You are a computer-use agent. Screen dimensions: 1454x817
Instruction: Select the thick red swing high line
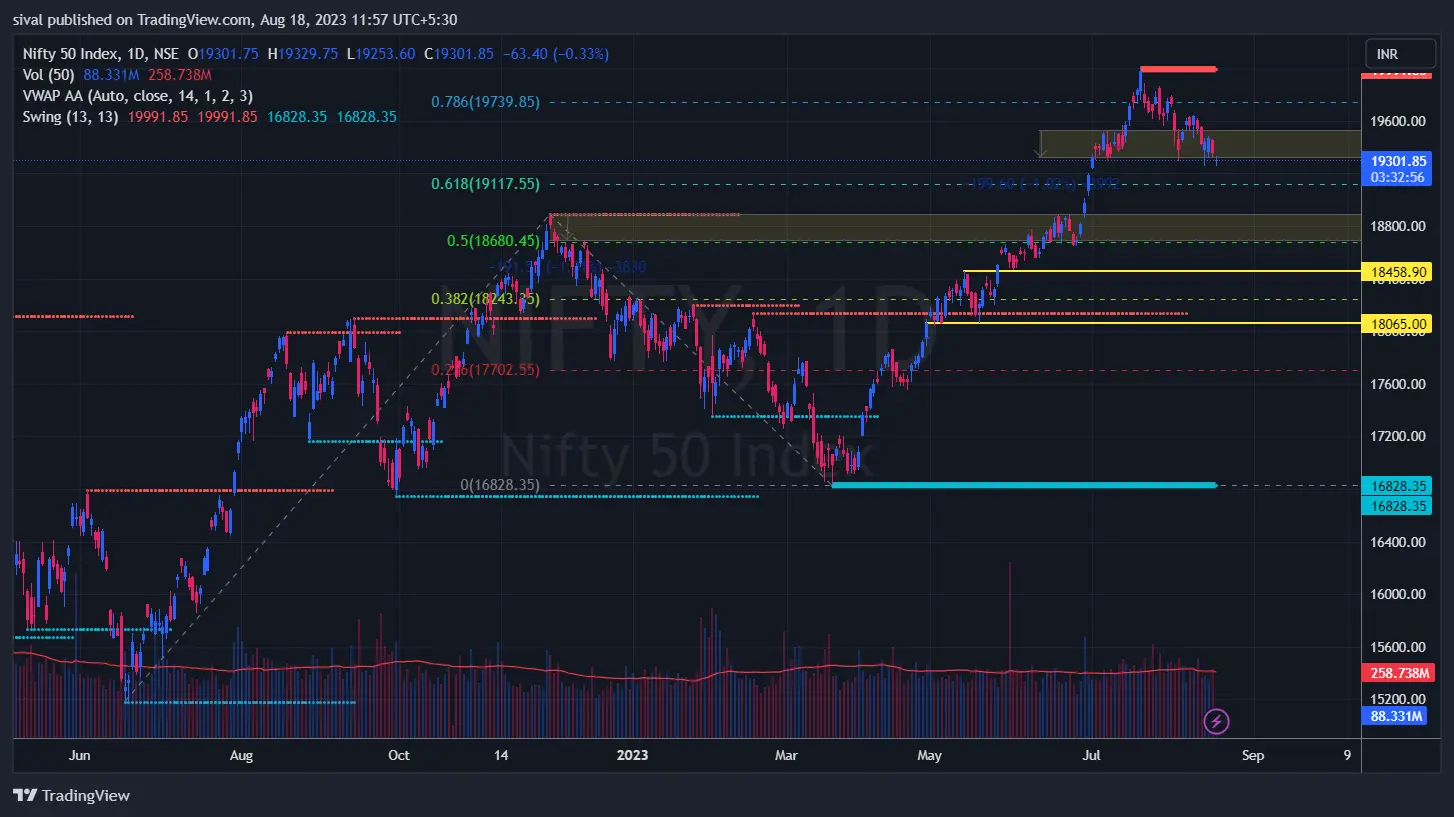coord(1178,69)
